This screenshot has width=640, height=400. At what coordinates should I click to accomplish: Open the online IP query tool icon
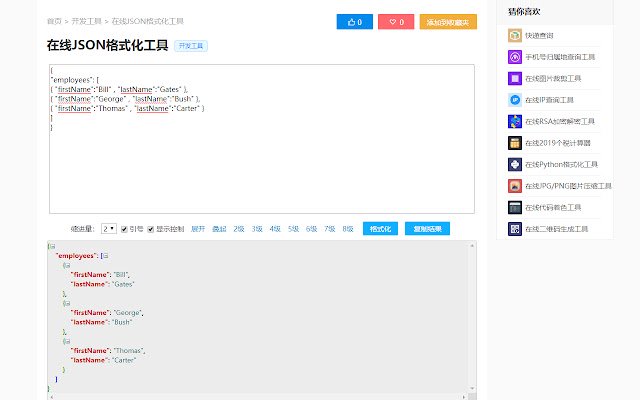[x=515, y=100]
